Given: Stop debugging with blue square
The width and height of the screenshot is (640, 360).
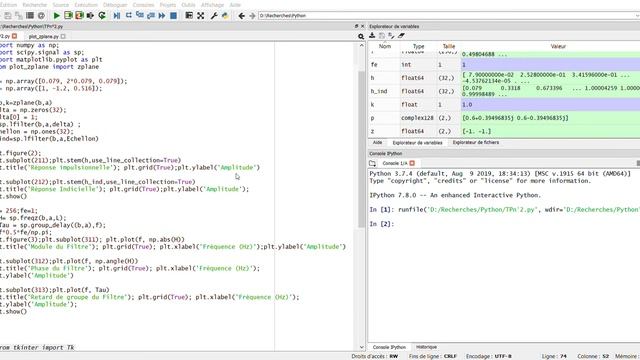Looking at the screenshot, I should tap(173, 16).
